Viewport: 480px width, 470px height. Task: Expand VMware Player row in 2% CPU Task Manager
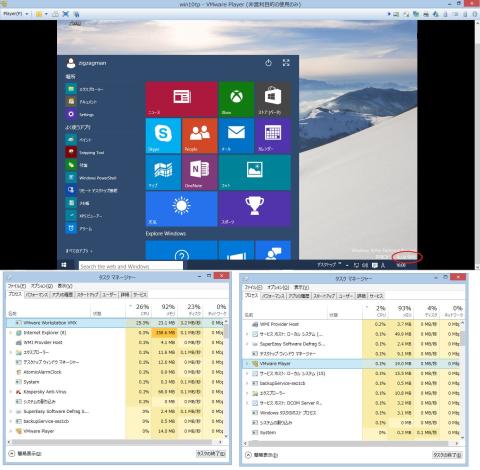(247, 364)
